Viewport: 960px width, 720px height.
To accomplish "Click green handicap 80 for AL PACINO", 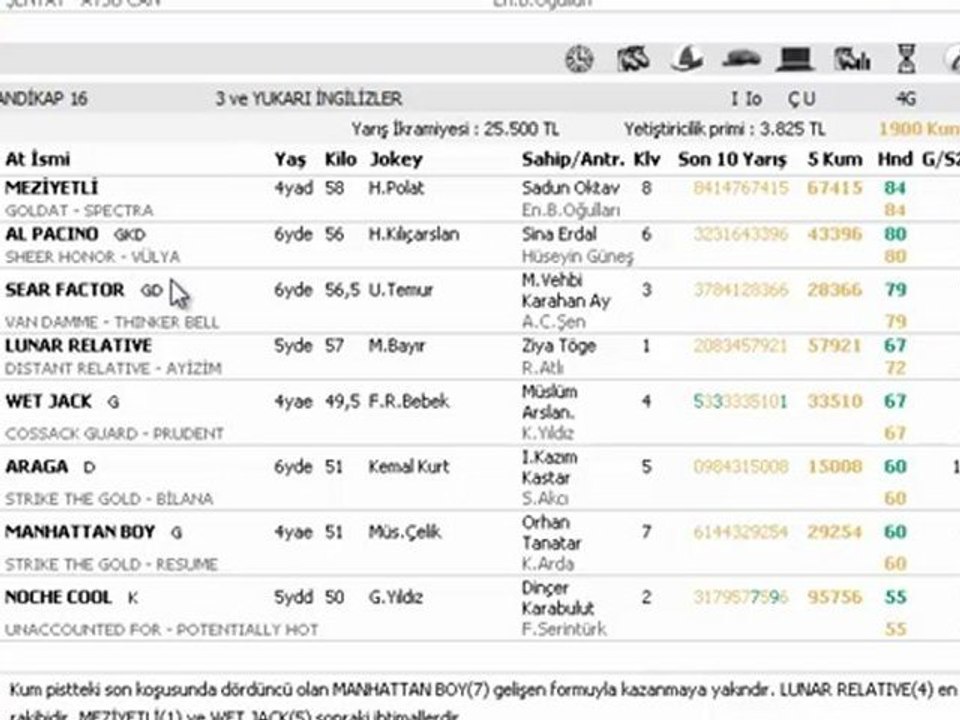I will (x=895, y=234).
